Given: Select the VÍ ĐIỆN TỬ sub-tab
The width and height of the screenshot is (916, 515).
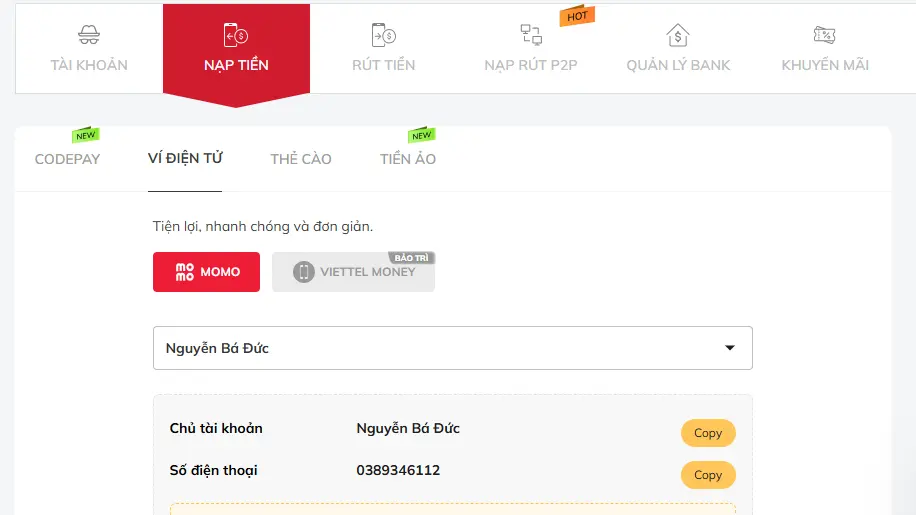Looking at the screenshot, I should [x=185, y=158].
